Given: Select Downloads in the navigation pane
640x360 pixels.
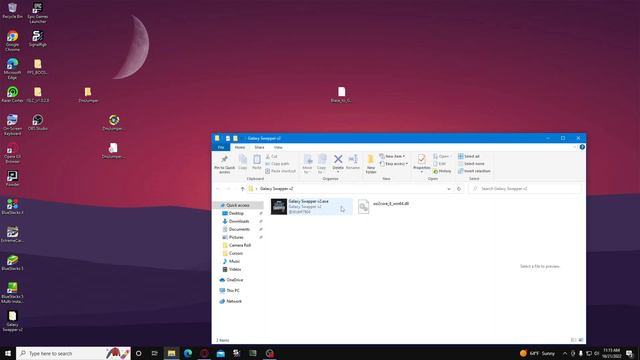Looking at the screenshot, I should tap(239, 221).
